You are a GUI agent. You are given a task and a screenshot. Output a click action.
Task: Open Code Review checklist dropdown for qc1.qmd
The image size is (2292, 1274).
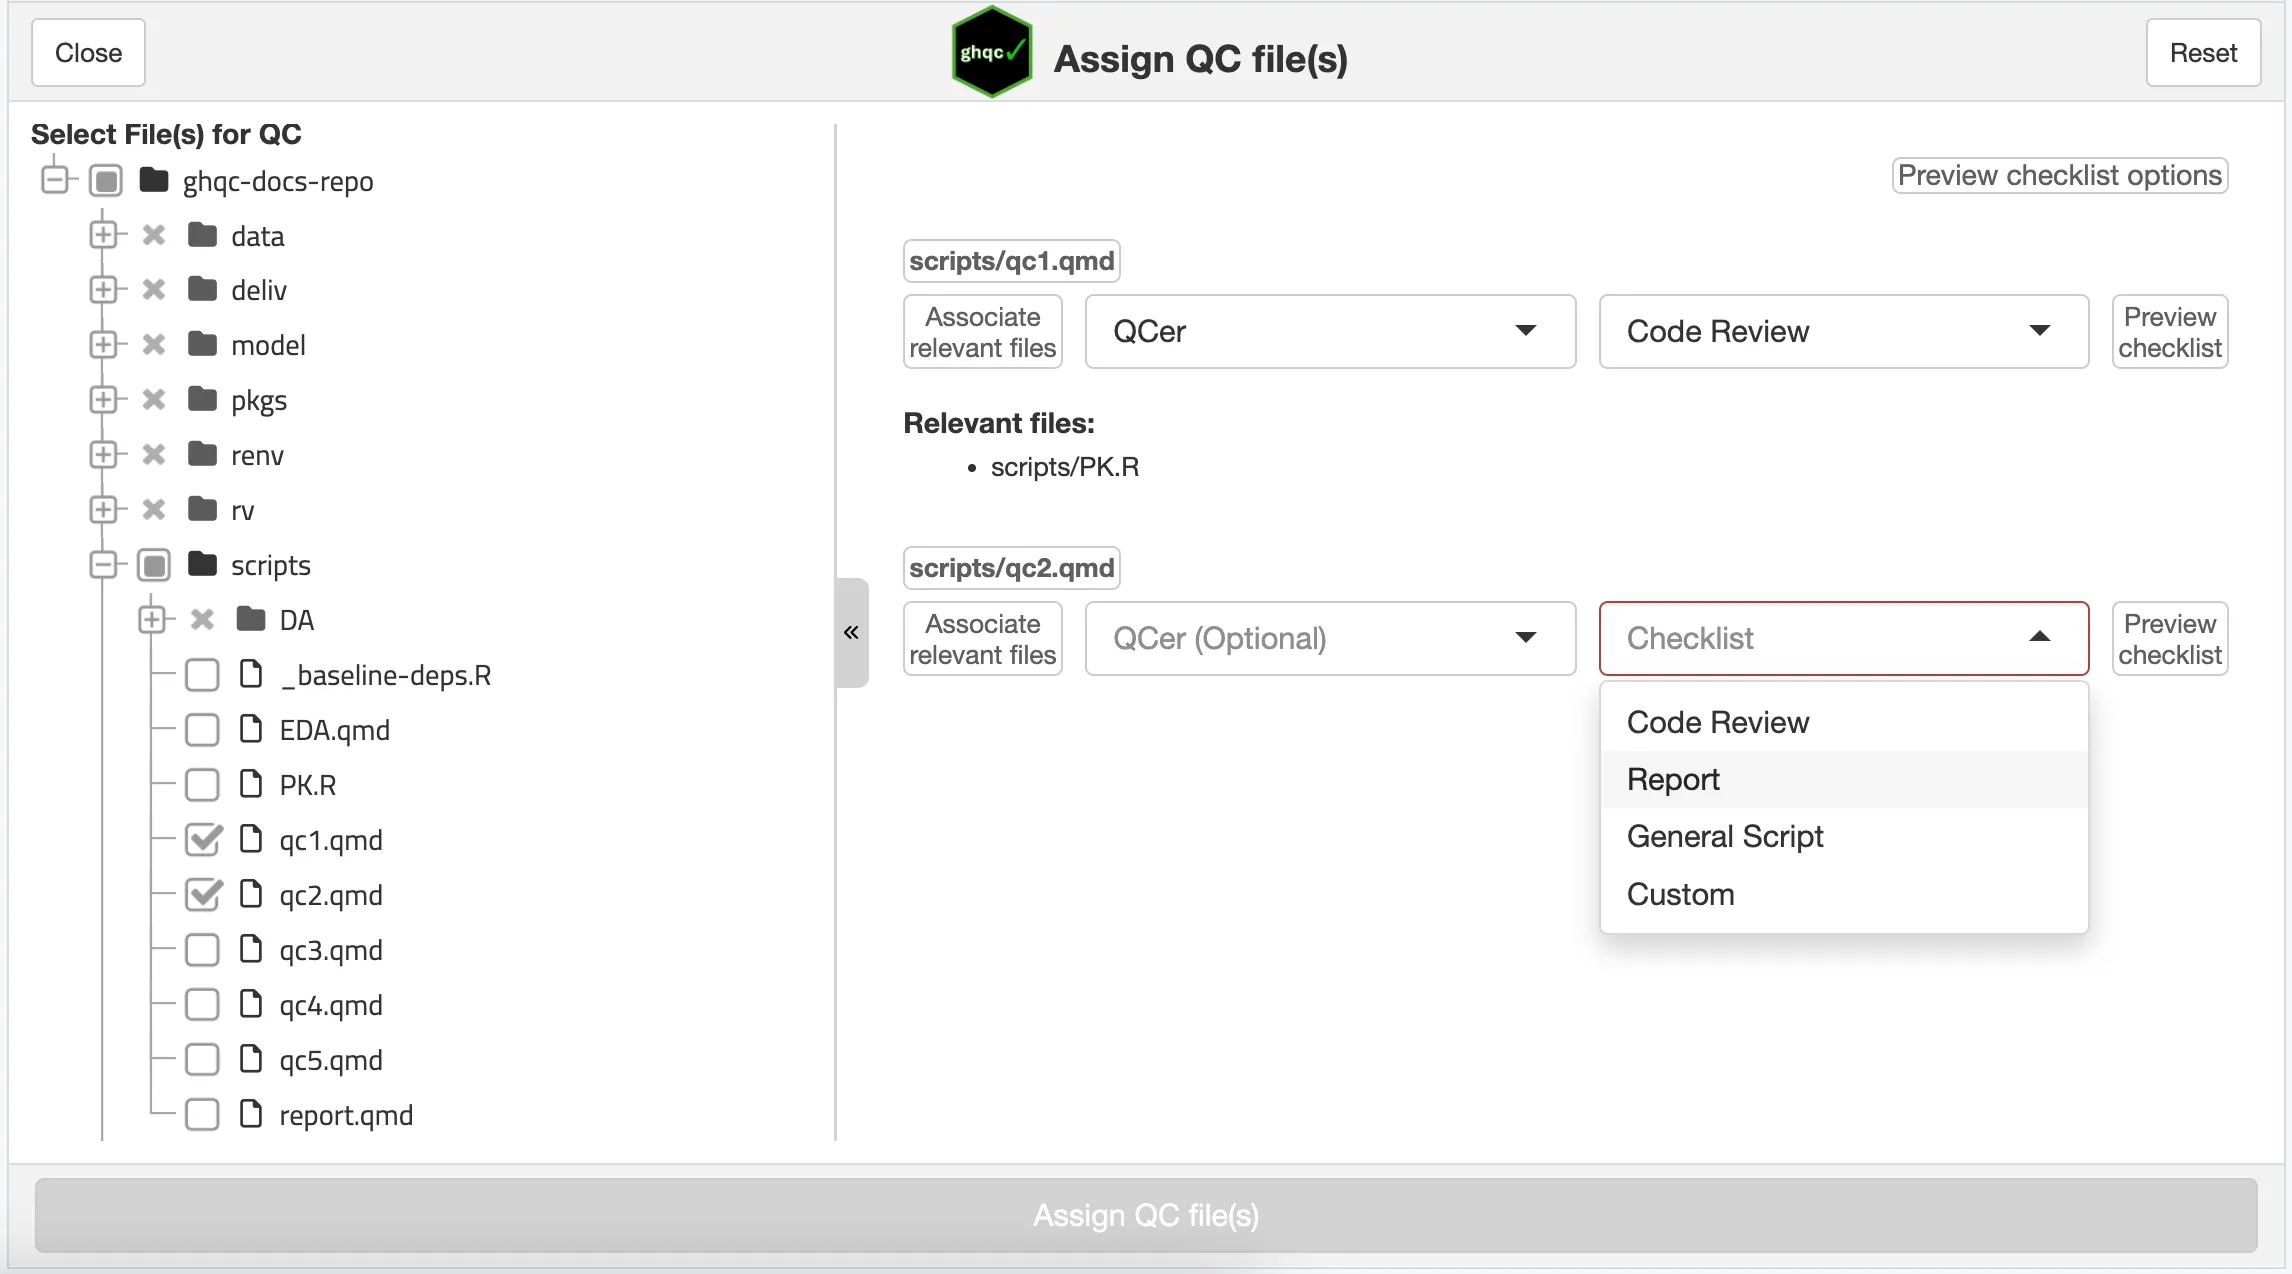coord(1843,331)
